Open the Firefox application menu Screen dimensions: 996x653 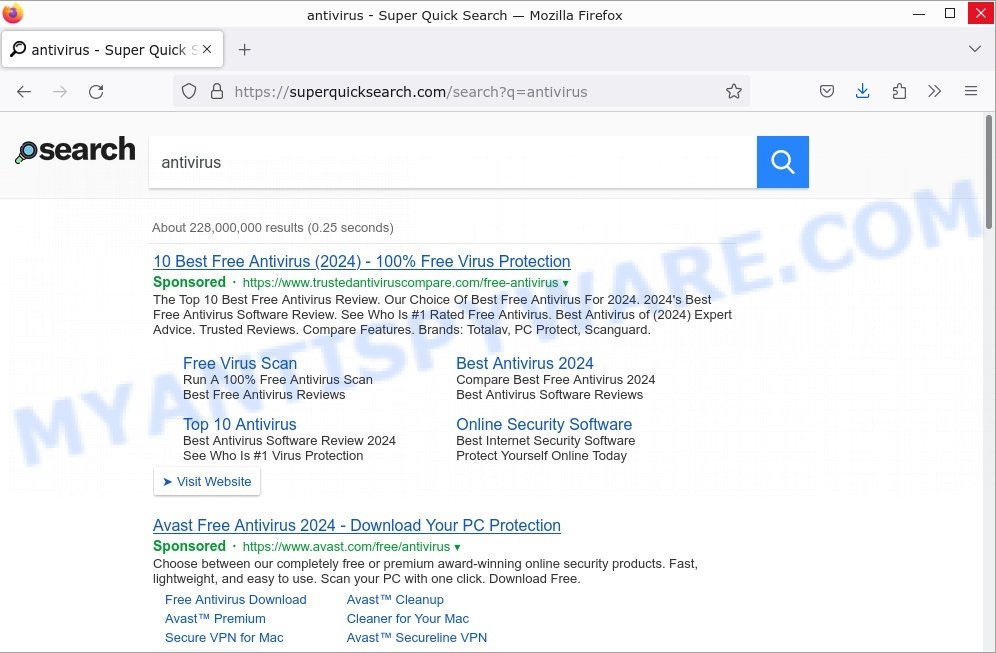coord(971,91)
